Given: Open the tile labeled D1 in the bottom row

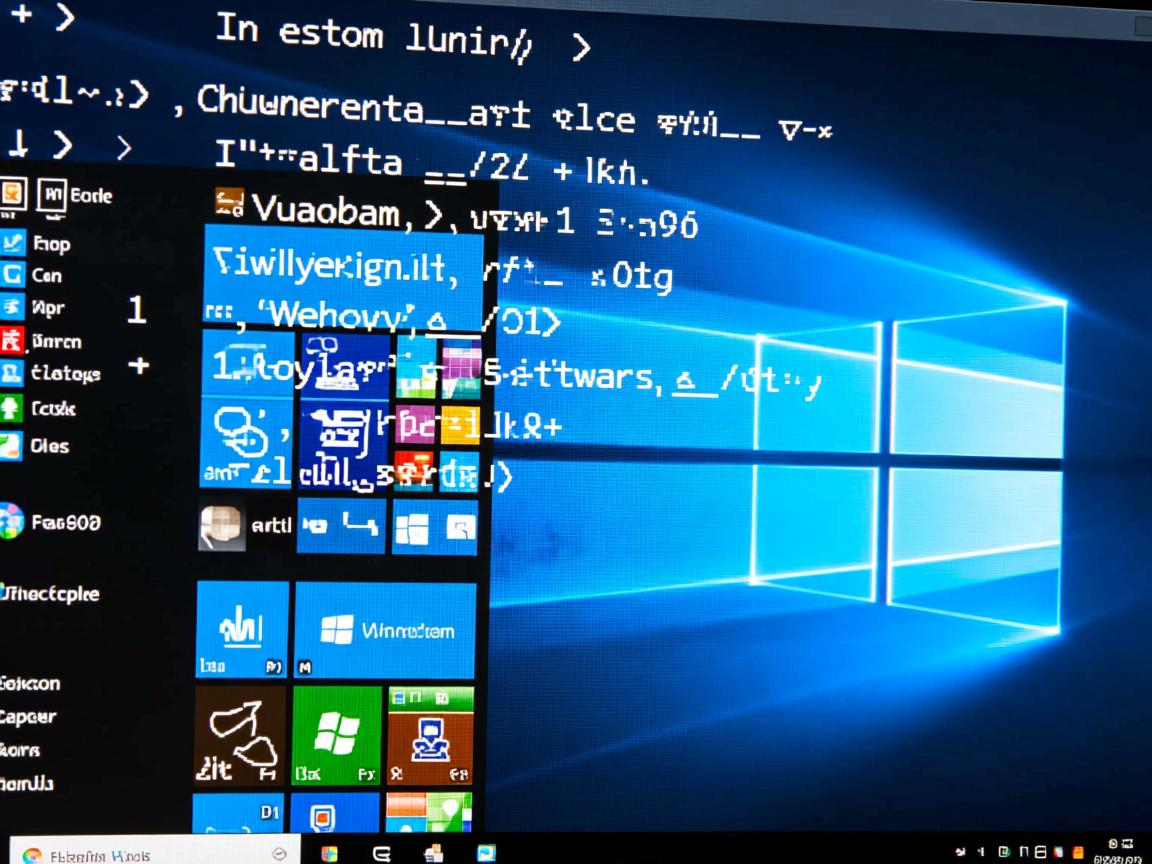Looking at the screenshot, I should [238, 813].
